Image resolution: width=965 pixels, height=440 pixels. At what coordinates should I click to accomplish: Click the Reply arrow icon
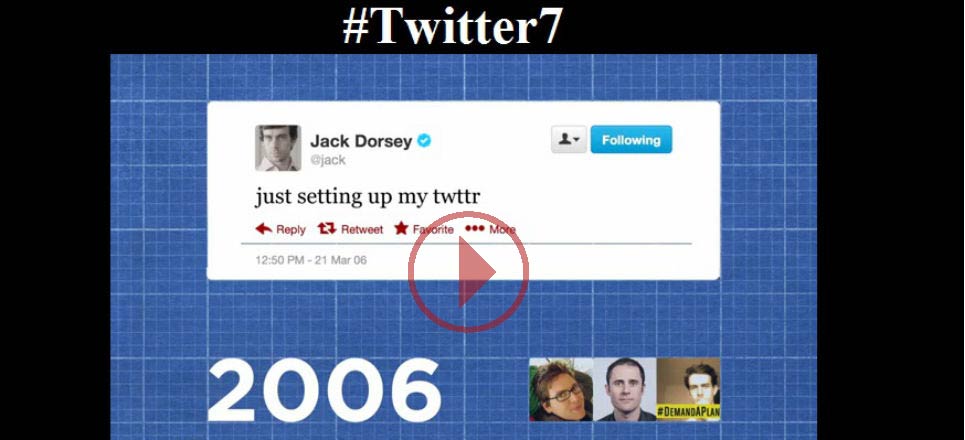coord(264,229)
